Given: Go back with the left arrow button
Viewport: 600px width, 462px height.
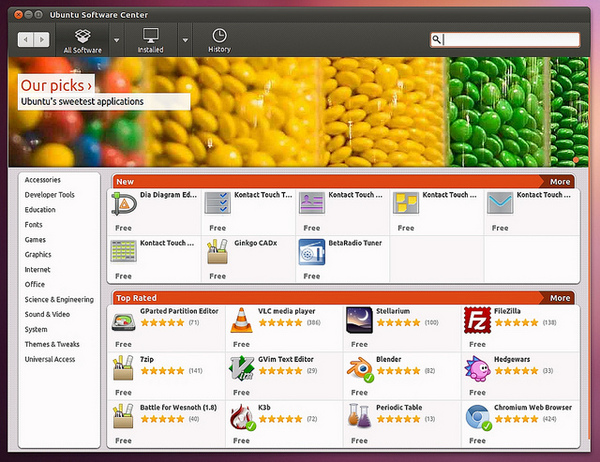Looking at the screenshot, I should click(x=26, y=39).
